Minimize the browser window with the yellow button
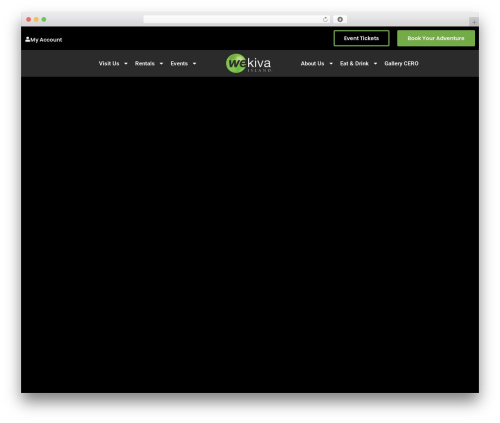The height and width of the screenshot is (423, 500). pyautogui.click(x=36, y=19)
